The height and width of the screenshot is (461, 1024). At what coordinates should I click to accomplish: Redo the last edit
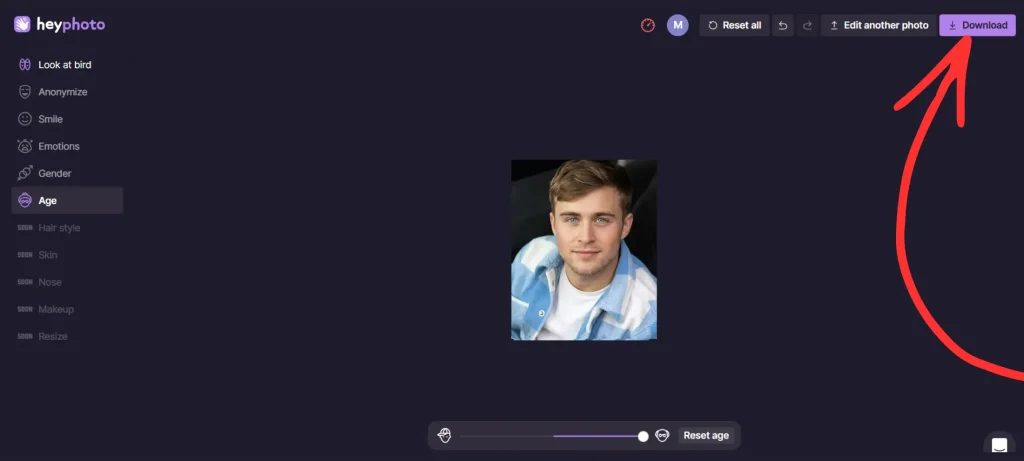pos(807,25)
